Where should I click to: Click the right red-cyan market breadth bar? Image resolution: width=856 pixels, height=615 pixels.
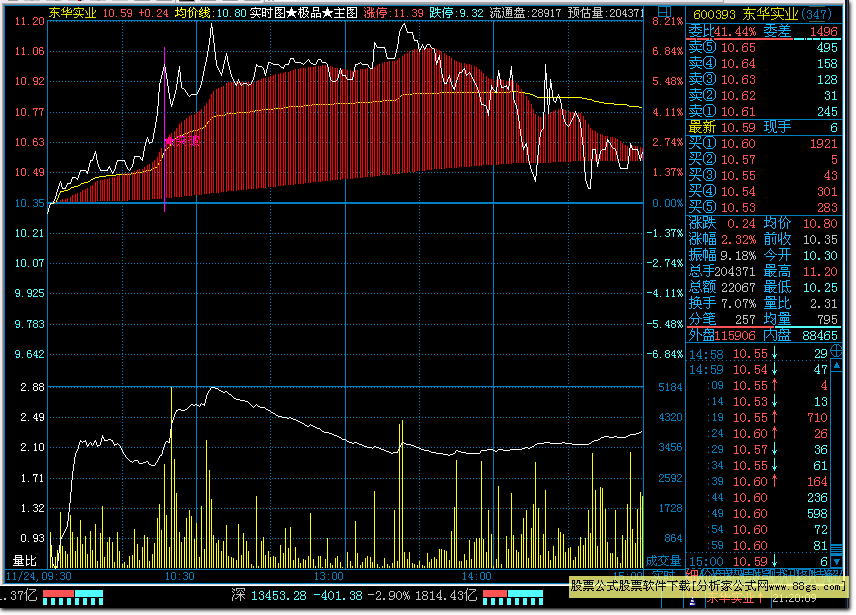514,596
